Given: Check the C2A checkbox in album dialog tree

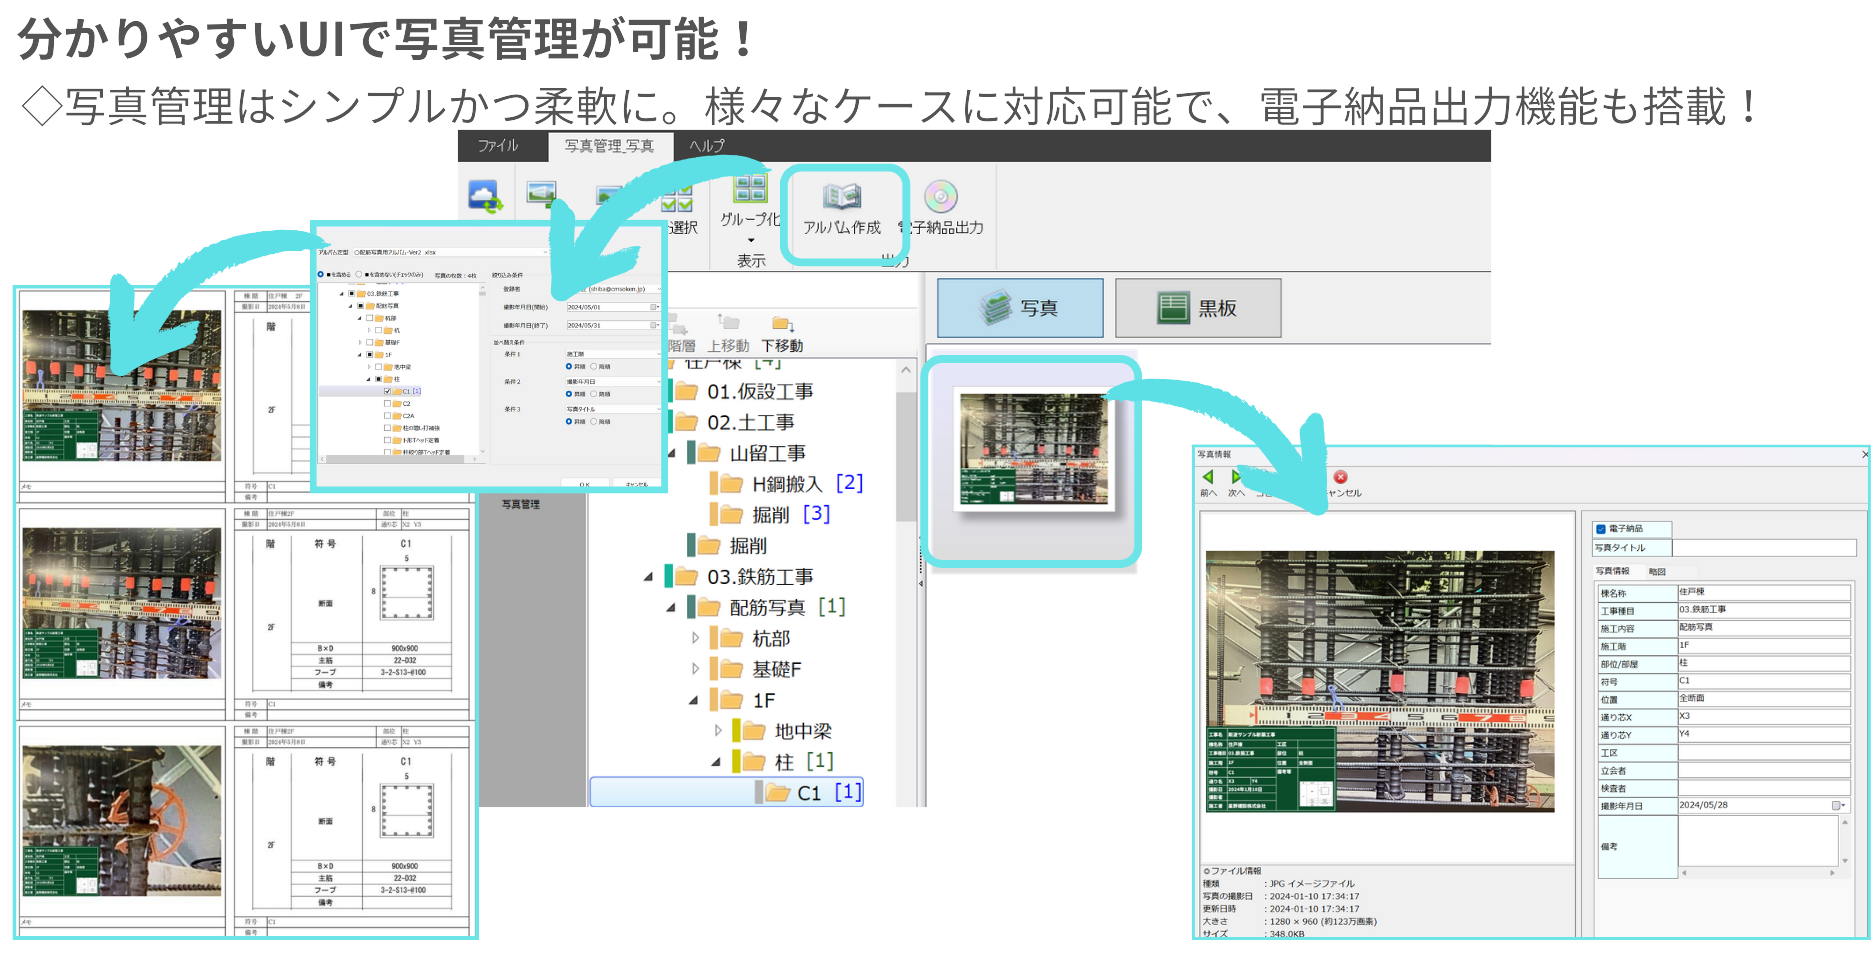Looking at the screenshot, I should coord(387,415).
